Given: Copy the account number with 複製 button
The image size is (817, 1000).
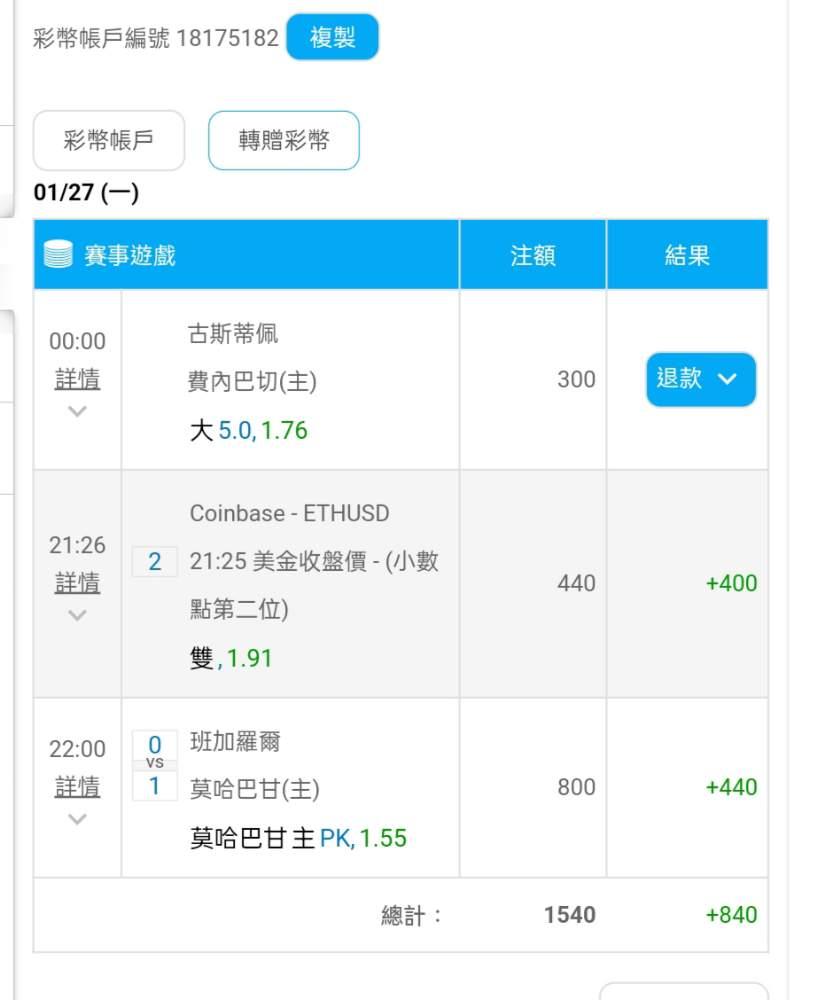Looking at the screenshot, I should pyautogui.click(x=332, y=38).
